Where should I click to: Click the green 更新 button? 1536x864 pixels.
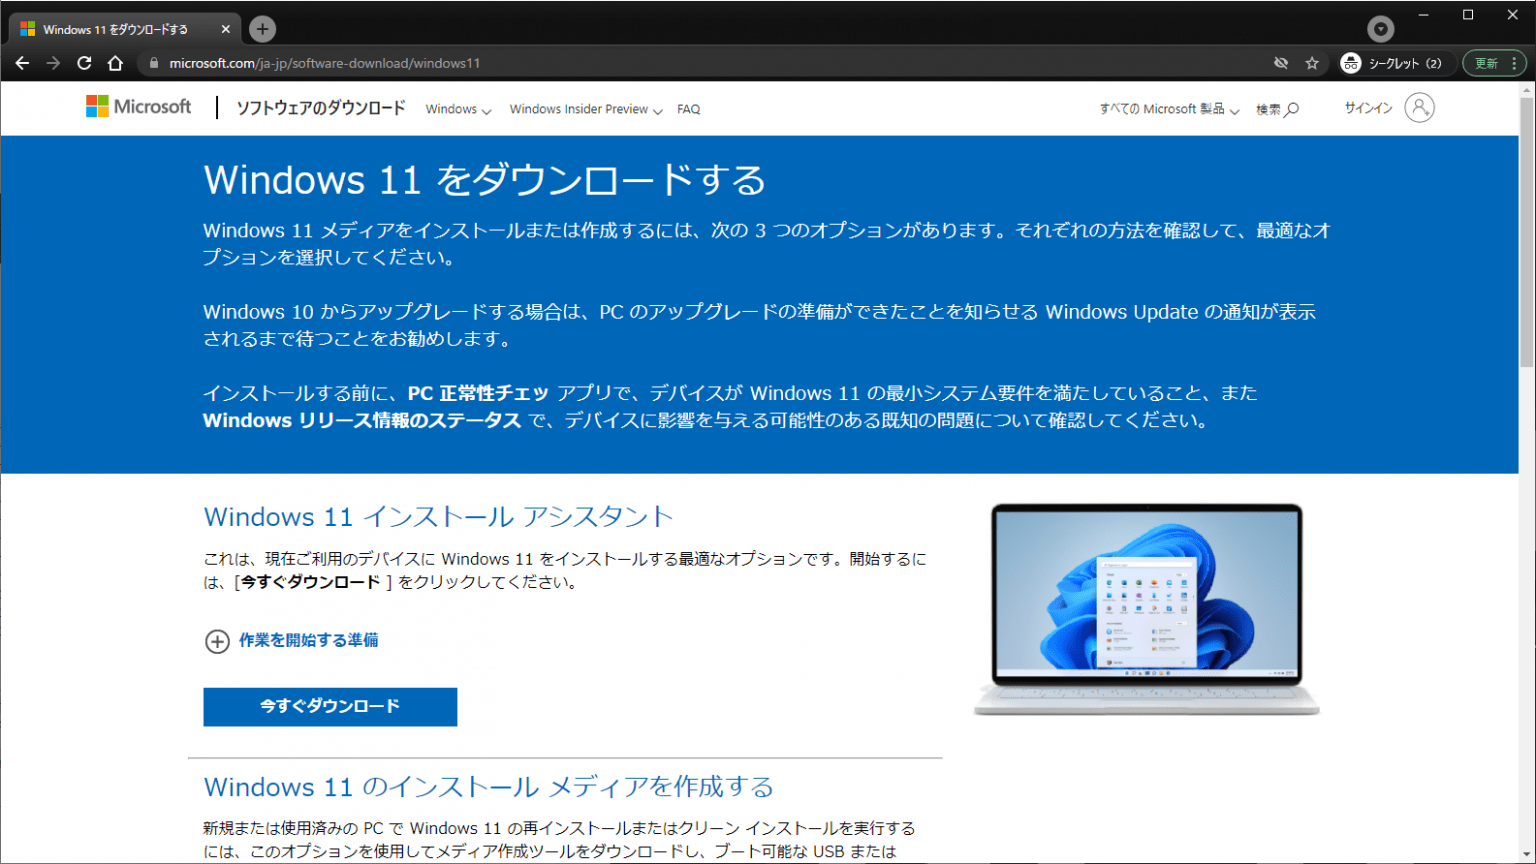coord(1494,62)
